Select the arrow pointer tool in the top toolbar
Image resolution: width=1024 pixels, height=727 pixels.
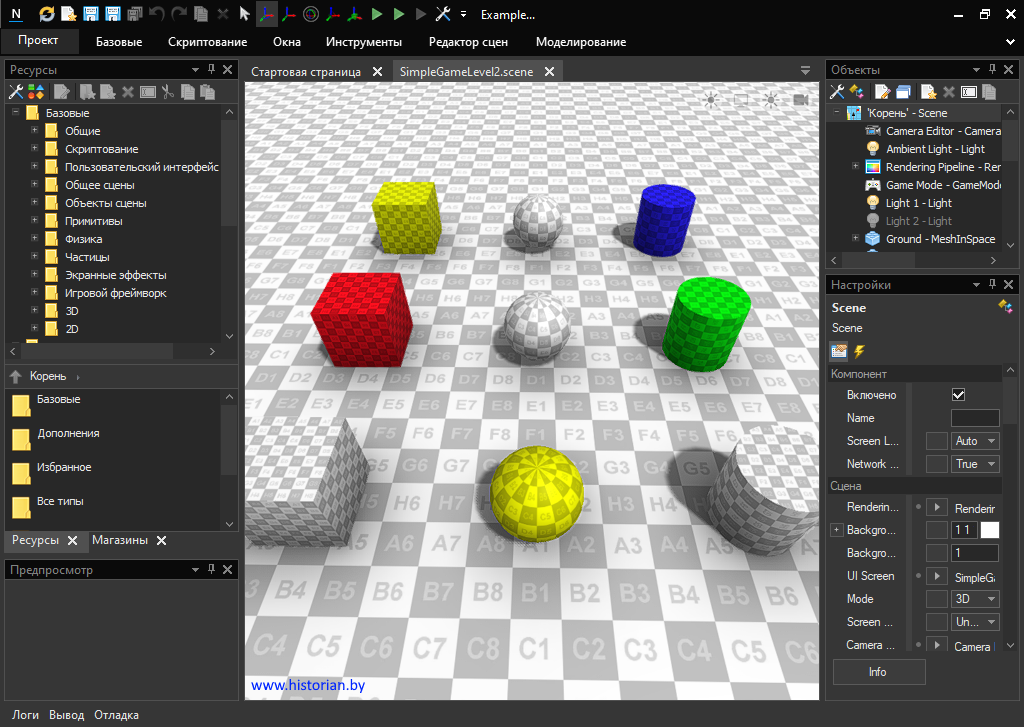[244, 15]
